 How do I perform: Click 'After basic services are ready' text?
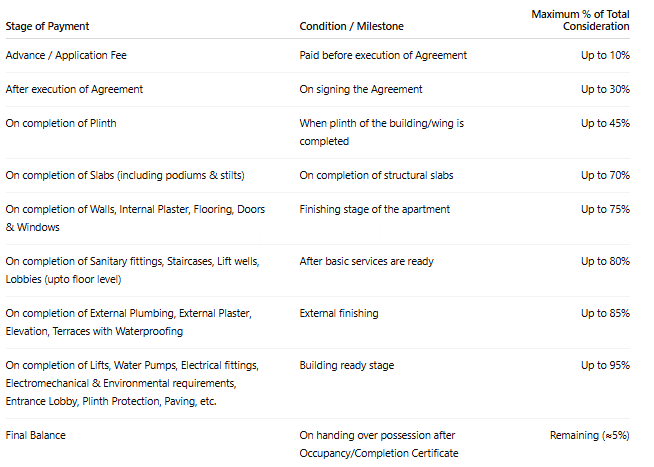(367, 261)
